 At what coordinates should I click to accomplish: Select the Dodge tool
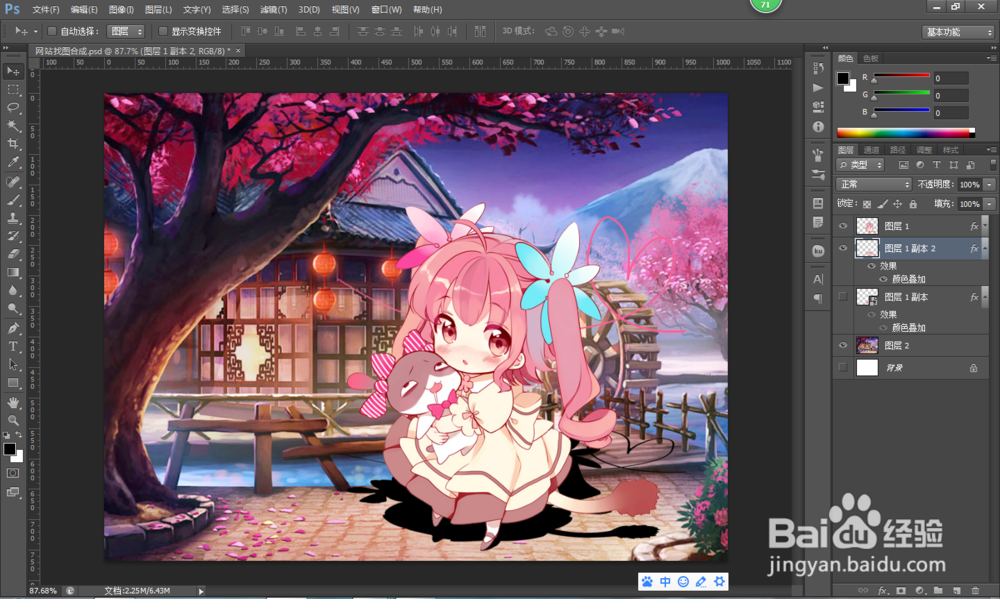[x=13, y=309]
